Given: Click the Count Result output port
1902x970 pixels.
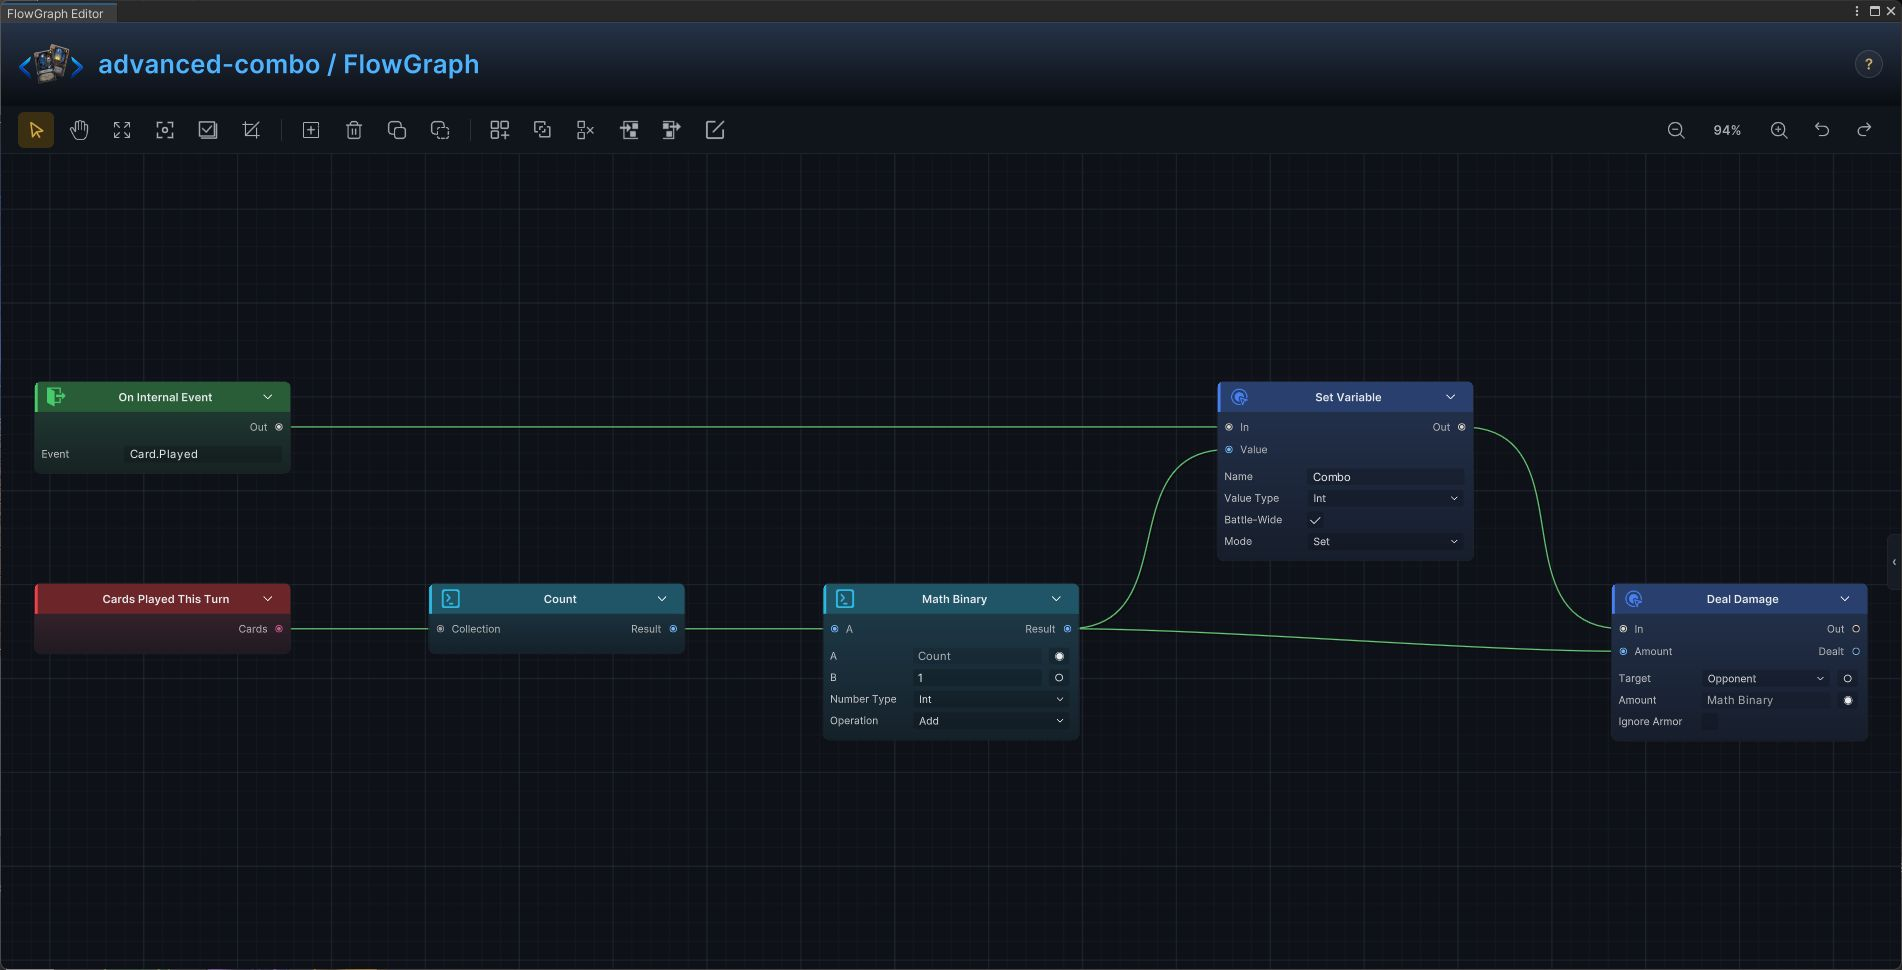Looking at the screenshot, I should [x=673, y=629].
